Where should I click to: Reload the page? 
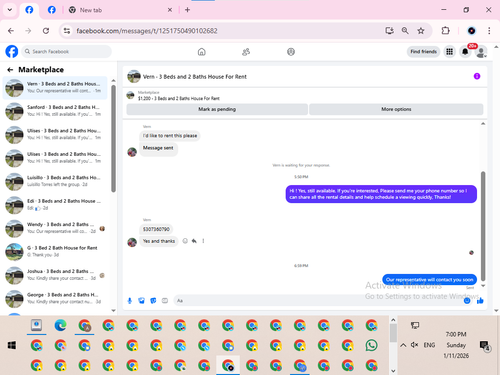46,31
